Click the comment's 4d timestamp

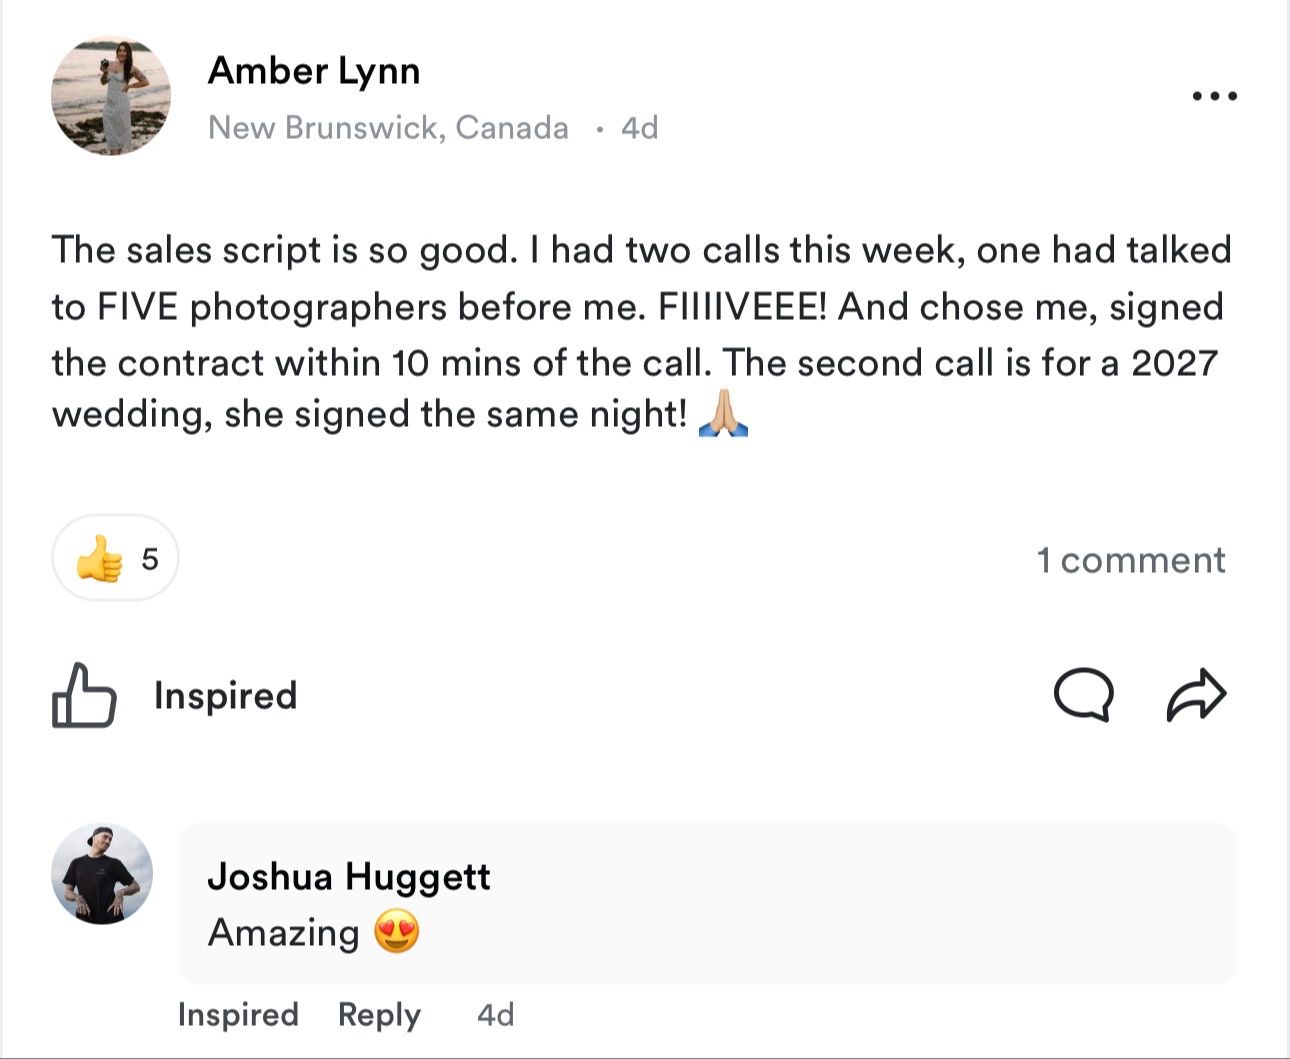coord(495,1014)
